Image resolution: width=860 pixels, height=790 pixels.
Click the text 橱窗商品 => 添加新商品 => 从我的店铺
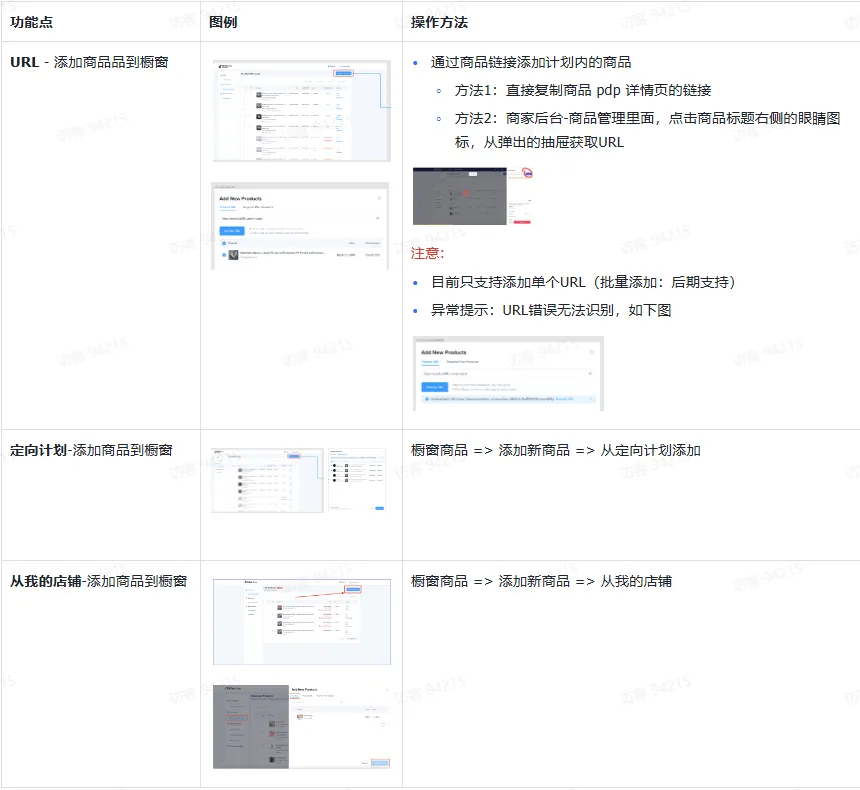[x=541, y=582]
